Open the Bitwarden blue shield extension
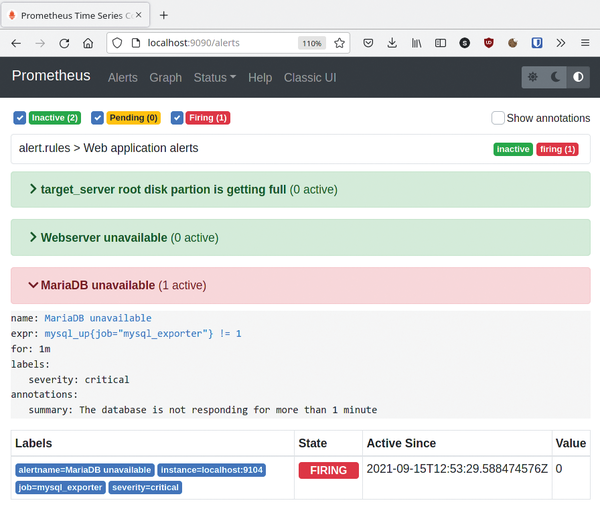Screen dimensions: 600x519 point(537,43)
